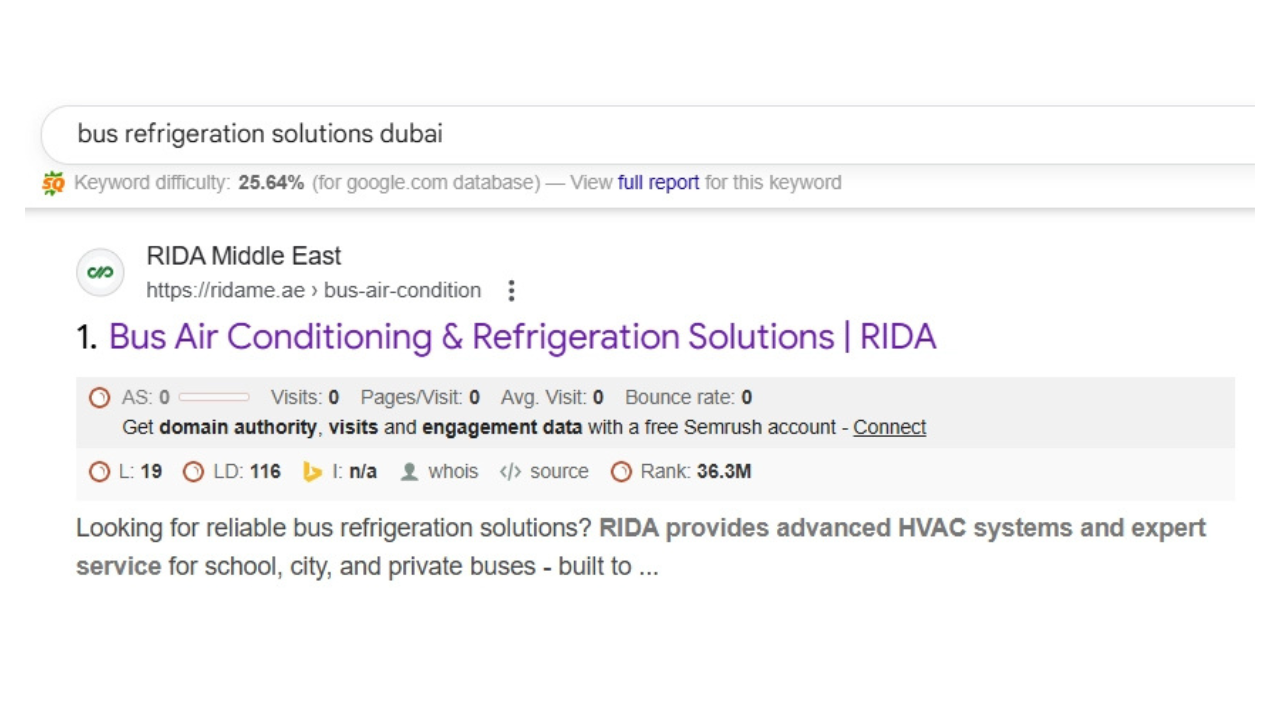The image size is (1280, 720).
Task: Click the source code brackets icon
Action: tap(510, 472)
